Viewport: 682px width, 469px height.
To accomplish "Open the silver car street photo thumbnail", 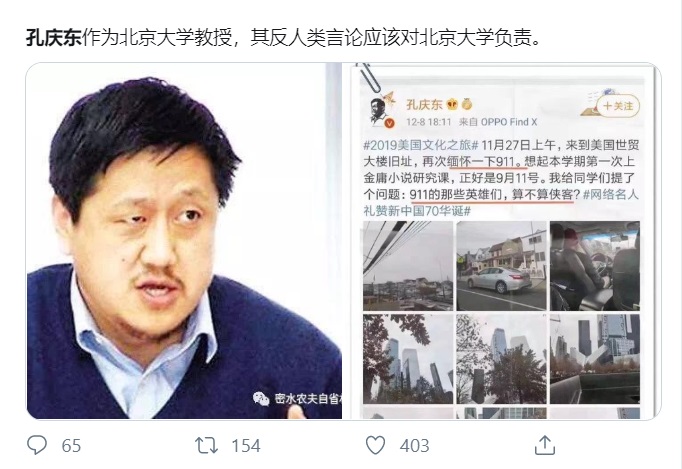I will point(501,266).
